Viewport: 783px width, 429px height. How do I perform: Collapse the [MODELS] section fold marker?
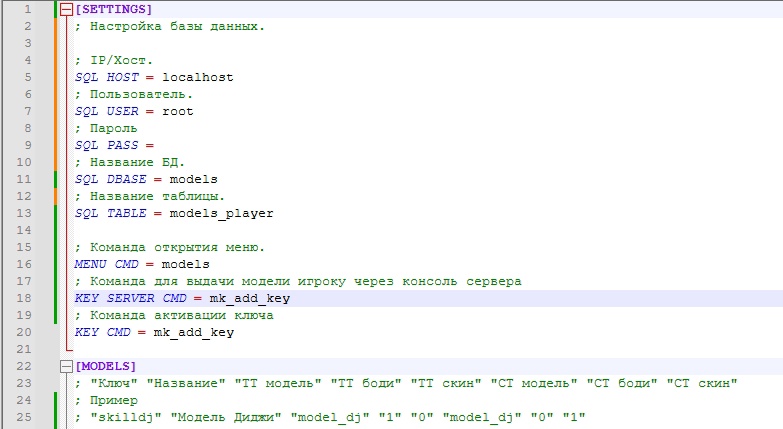pos(67,366)
